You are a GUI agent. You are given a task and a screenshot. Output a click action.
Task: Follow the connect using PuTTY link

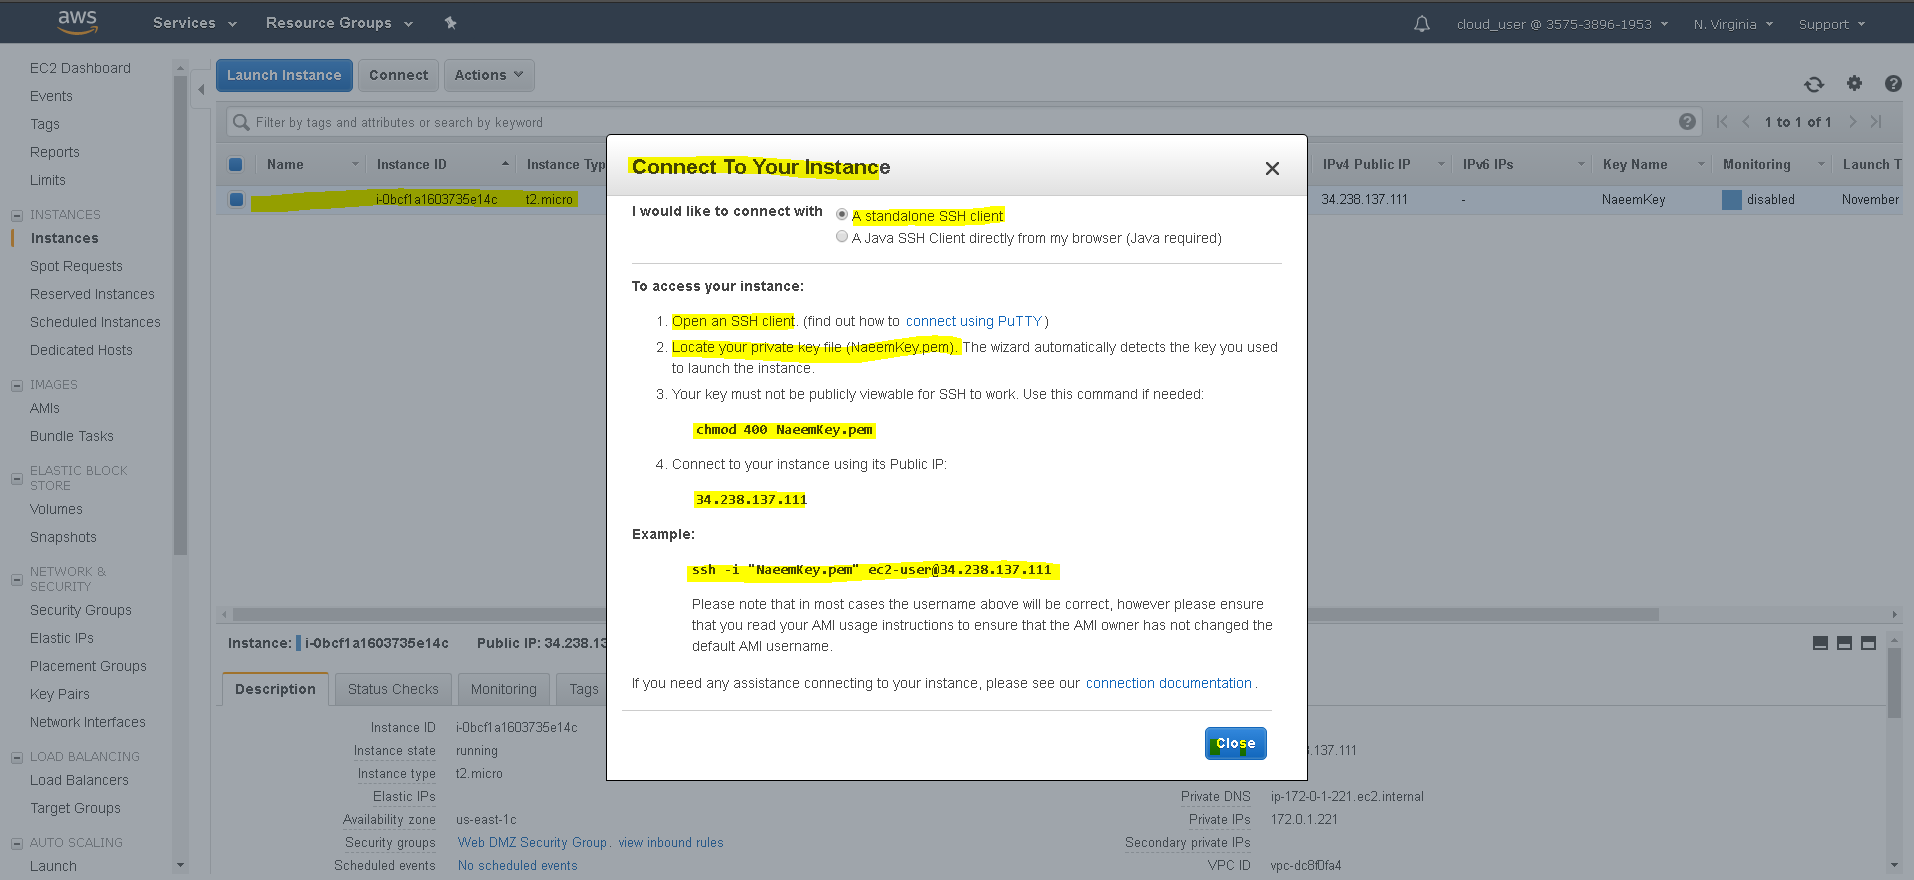[974, 321]
